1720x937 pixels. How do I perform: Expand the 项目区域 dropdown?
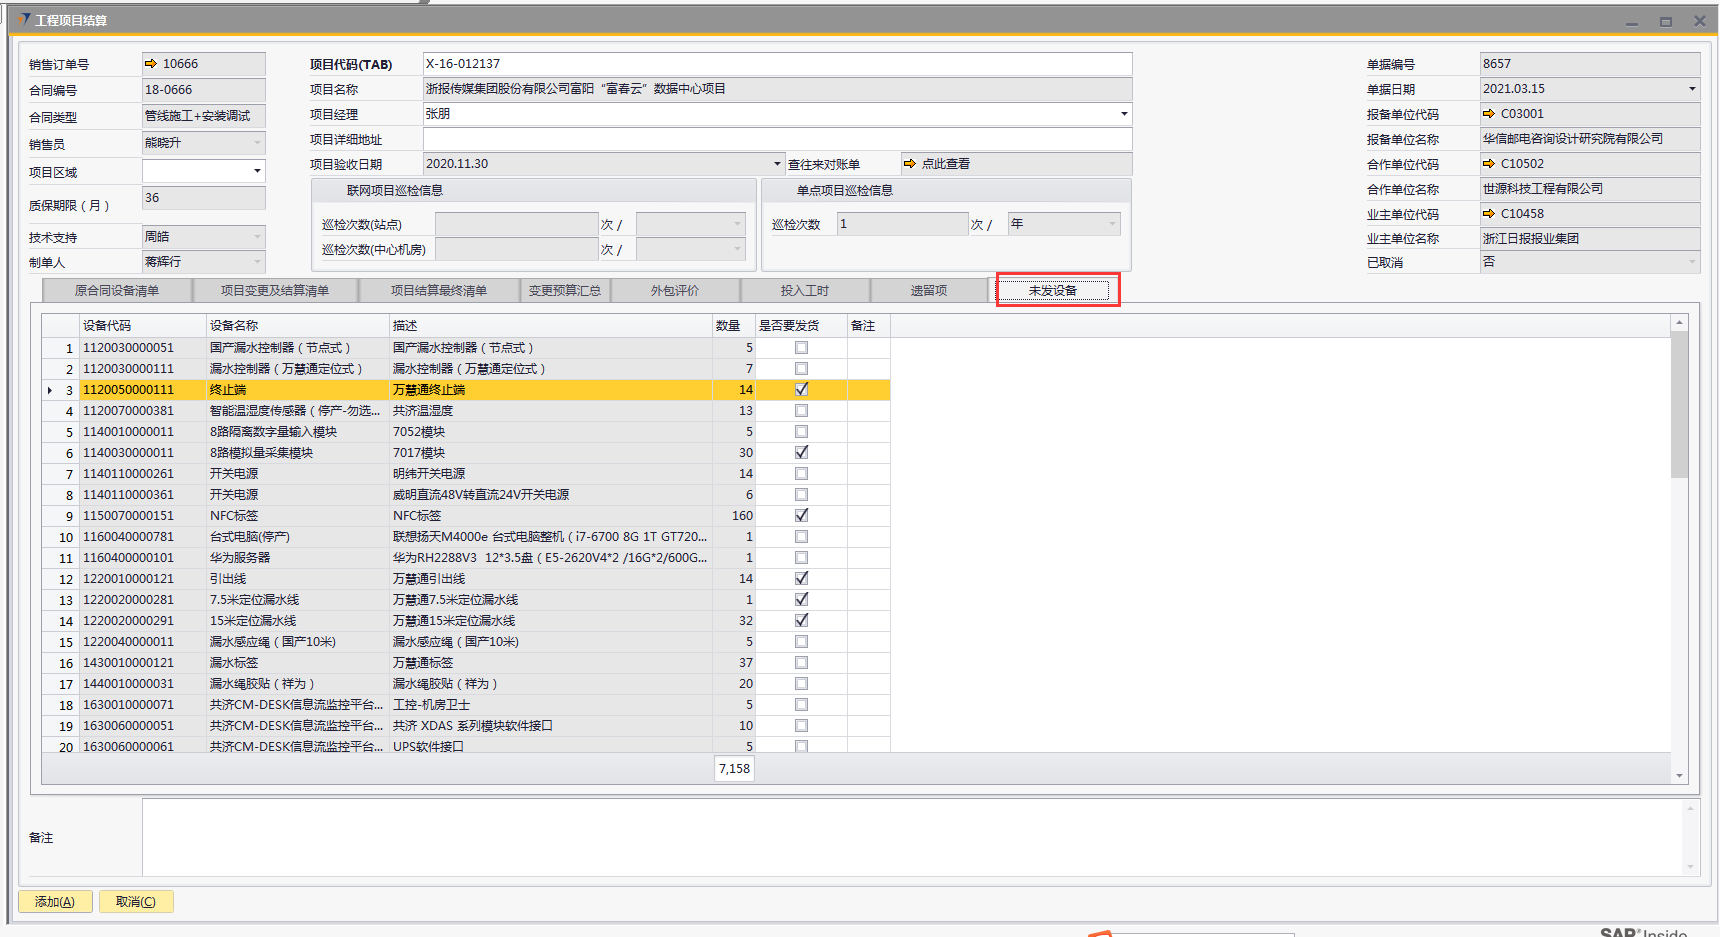257,171
